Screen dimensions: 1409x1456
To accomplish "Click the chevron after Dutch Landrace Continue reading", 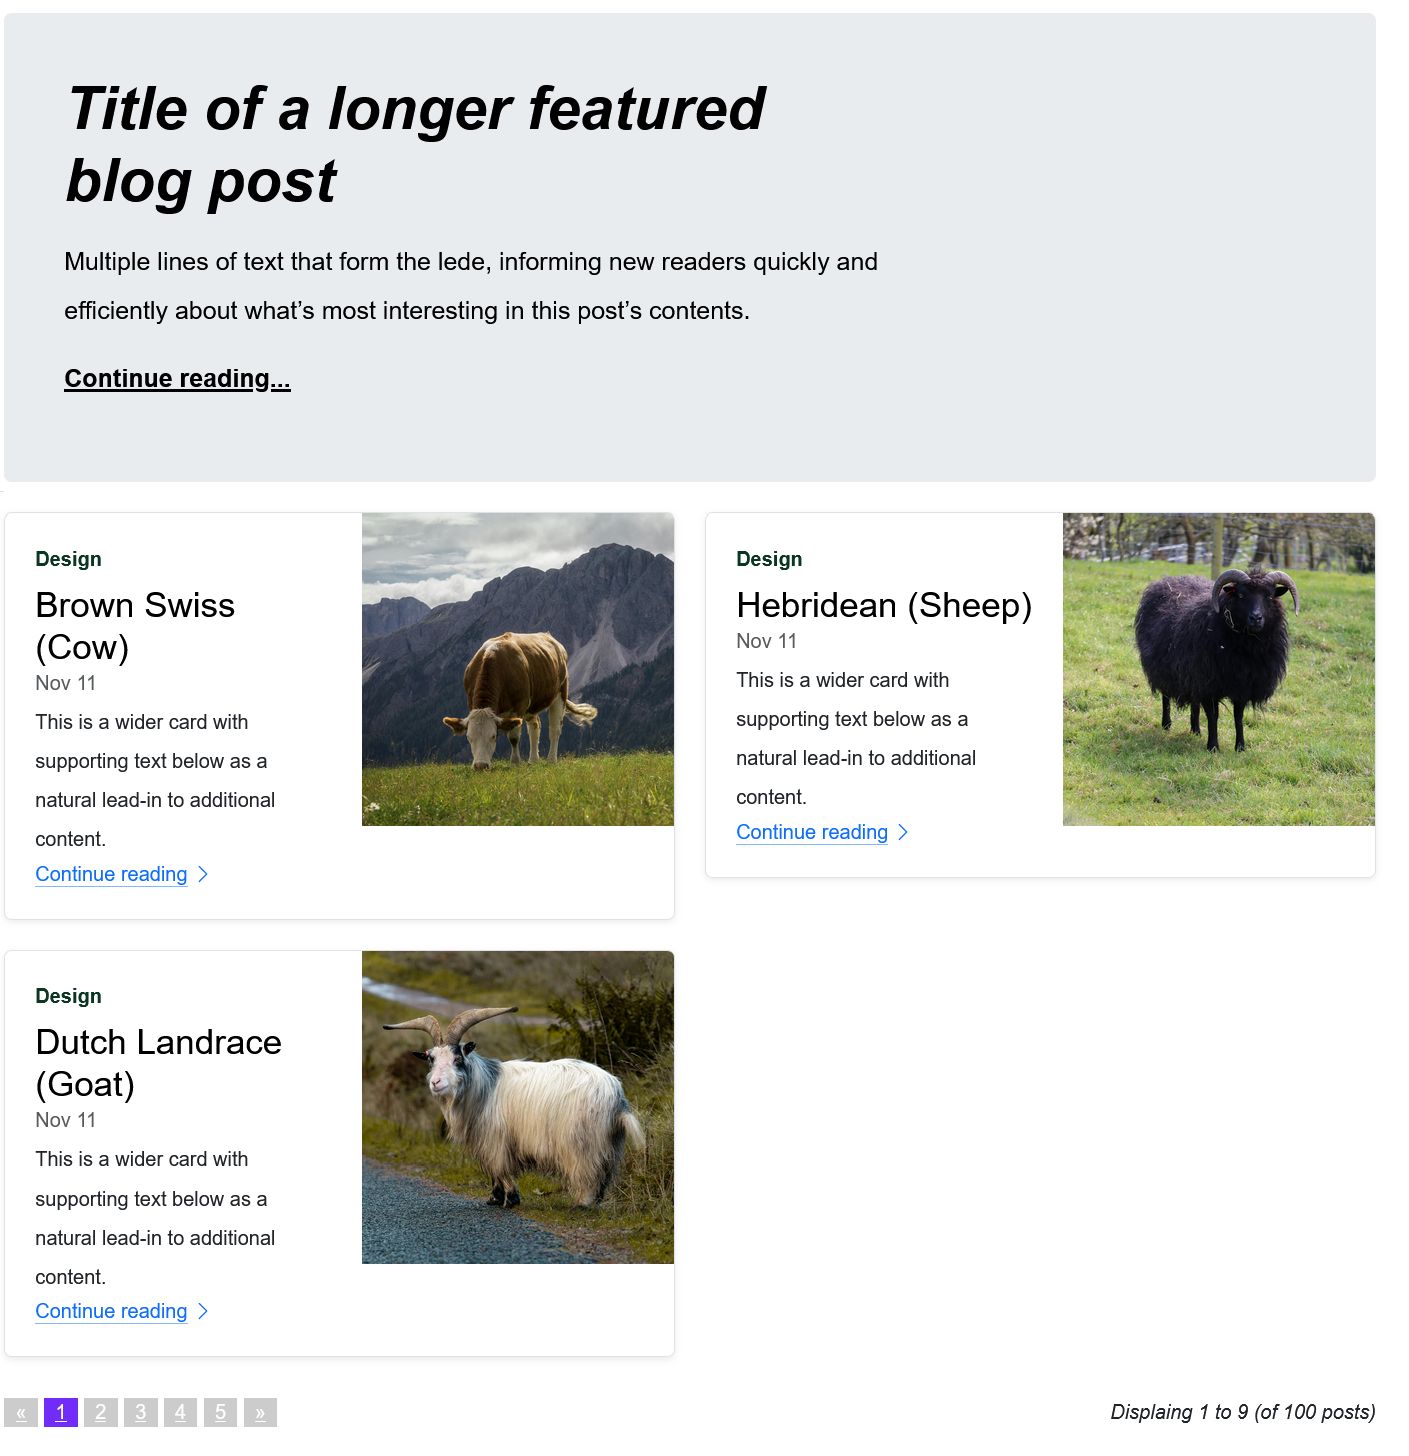I will 203,1312.
